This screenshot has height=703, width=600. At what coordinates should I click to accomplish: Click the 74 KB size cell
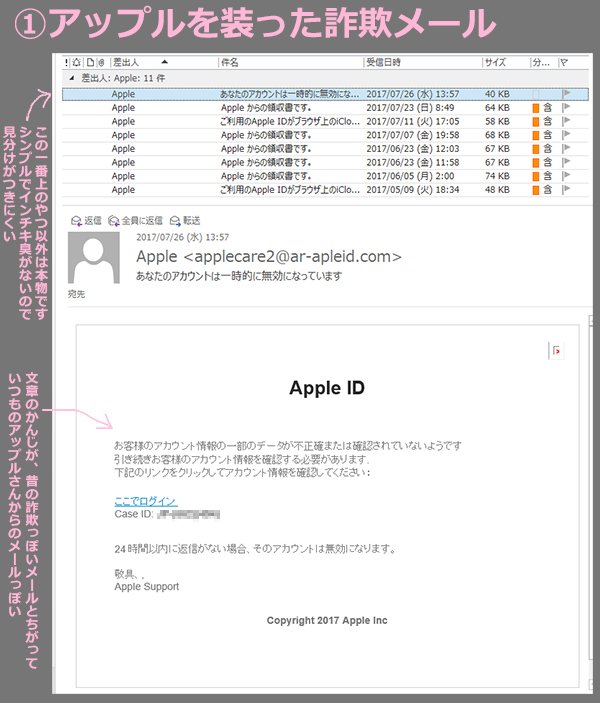point(497,176)
